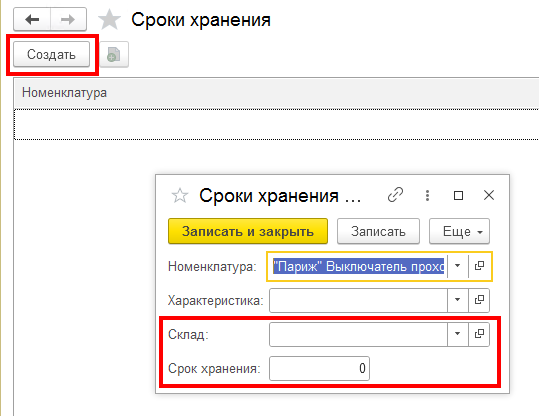Open Номенклатура item form icon
Viewport: 539px width, 416px height.
479,266
